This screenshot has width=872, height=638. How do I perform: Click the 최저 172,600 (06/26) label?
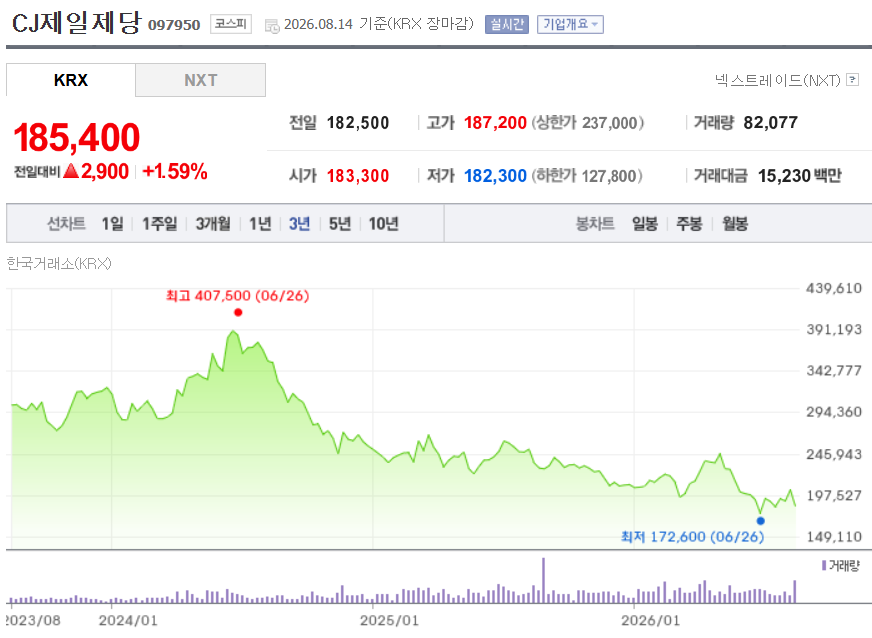(692, 537)
